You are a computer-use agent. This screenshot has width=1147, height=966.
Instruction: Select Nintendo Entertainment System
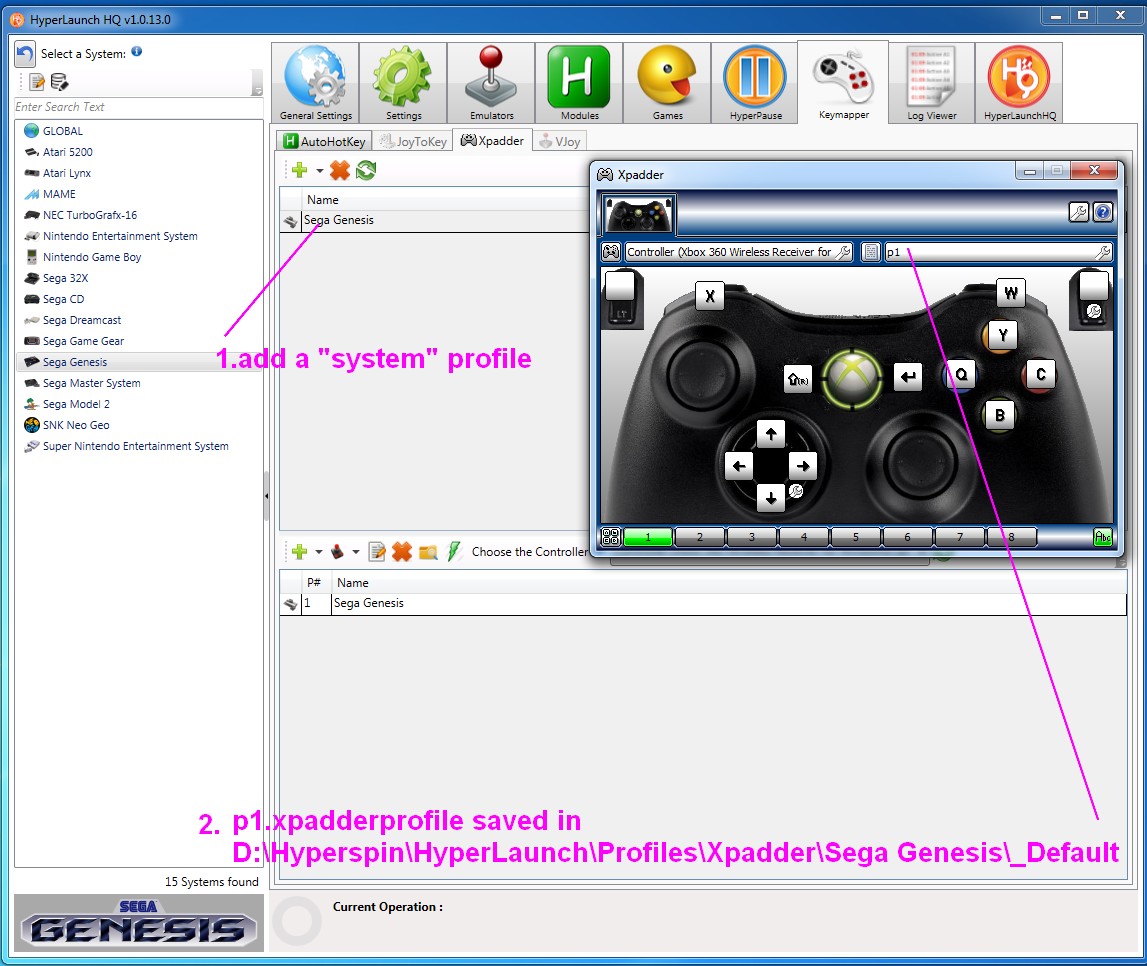click(x=120, y=236)
